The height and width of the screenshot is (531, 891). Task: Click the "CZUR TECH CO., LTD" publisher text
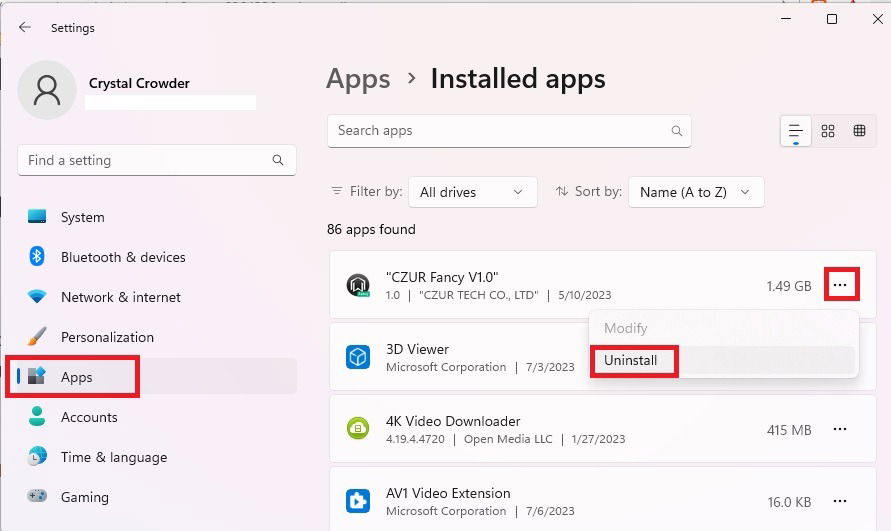coord(478,295)
